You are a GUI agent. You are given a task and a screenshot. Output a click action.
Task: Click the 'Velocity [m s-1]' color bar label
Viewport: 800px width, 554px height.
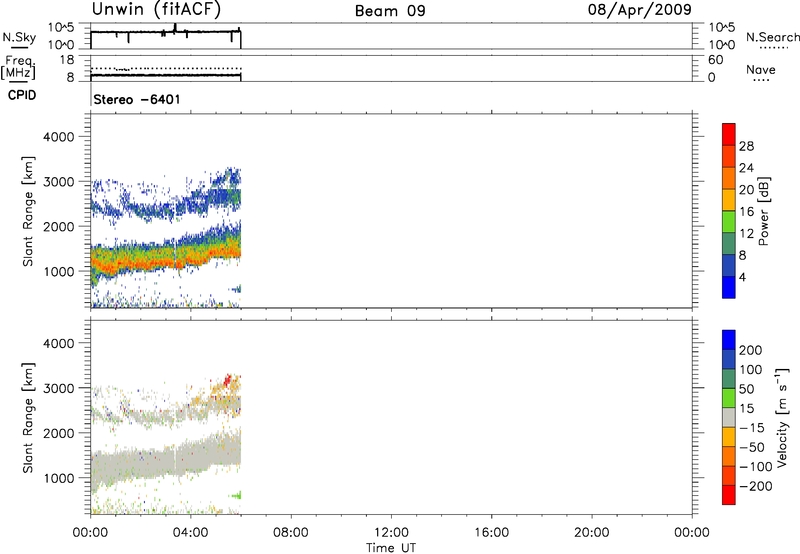783,417
